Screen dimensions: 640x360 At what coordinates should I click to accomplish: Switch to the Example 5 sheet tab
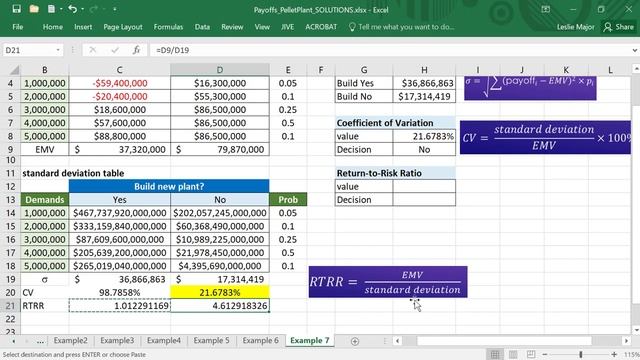[211, 340]
